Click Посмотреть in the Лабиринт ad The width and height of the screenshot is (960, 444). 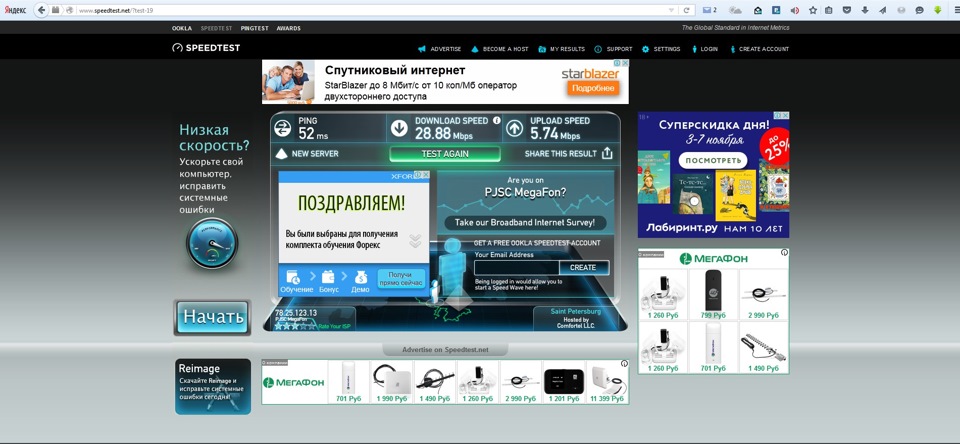[x=713, y=160]
